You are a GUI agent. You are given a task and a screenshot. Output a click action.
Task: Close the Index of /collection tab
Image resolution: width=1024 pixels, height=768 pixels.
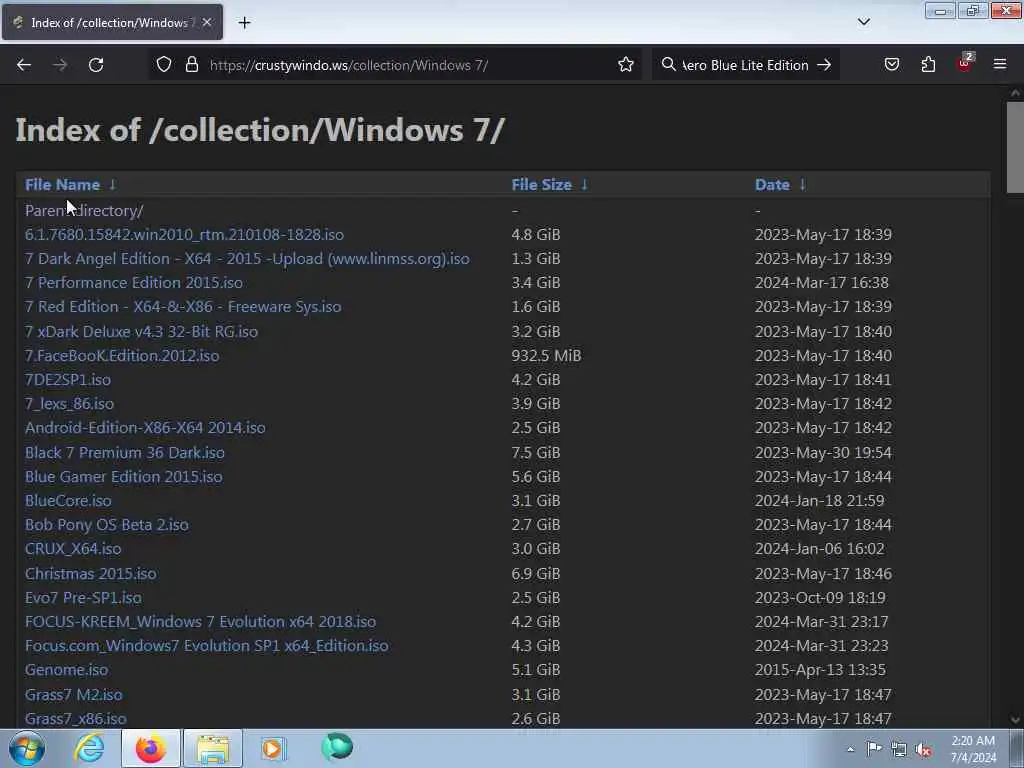(206, 22)
